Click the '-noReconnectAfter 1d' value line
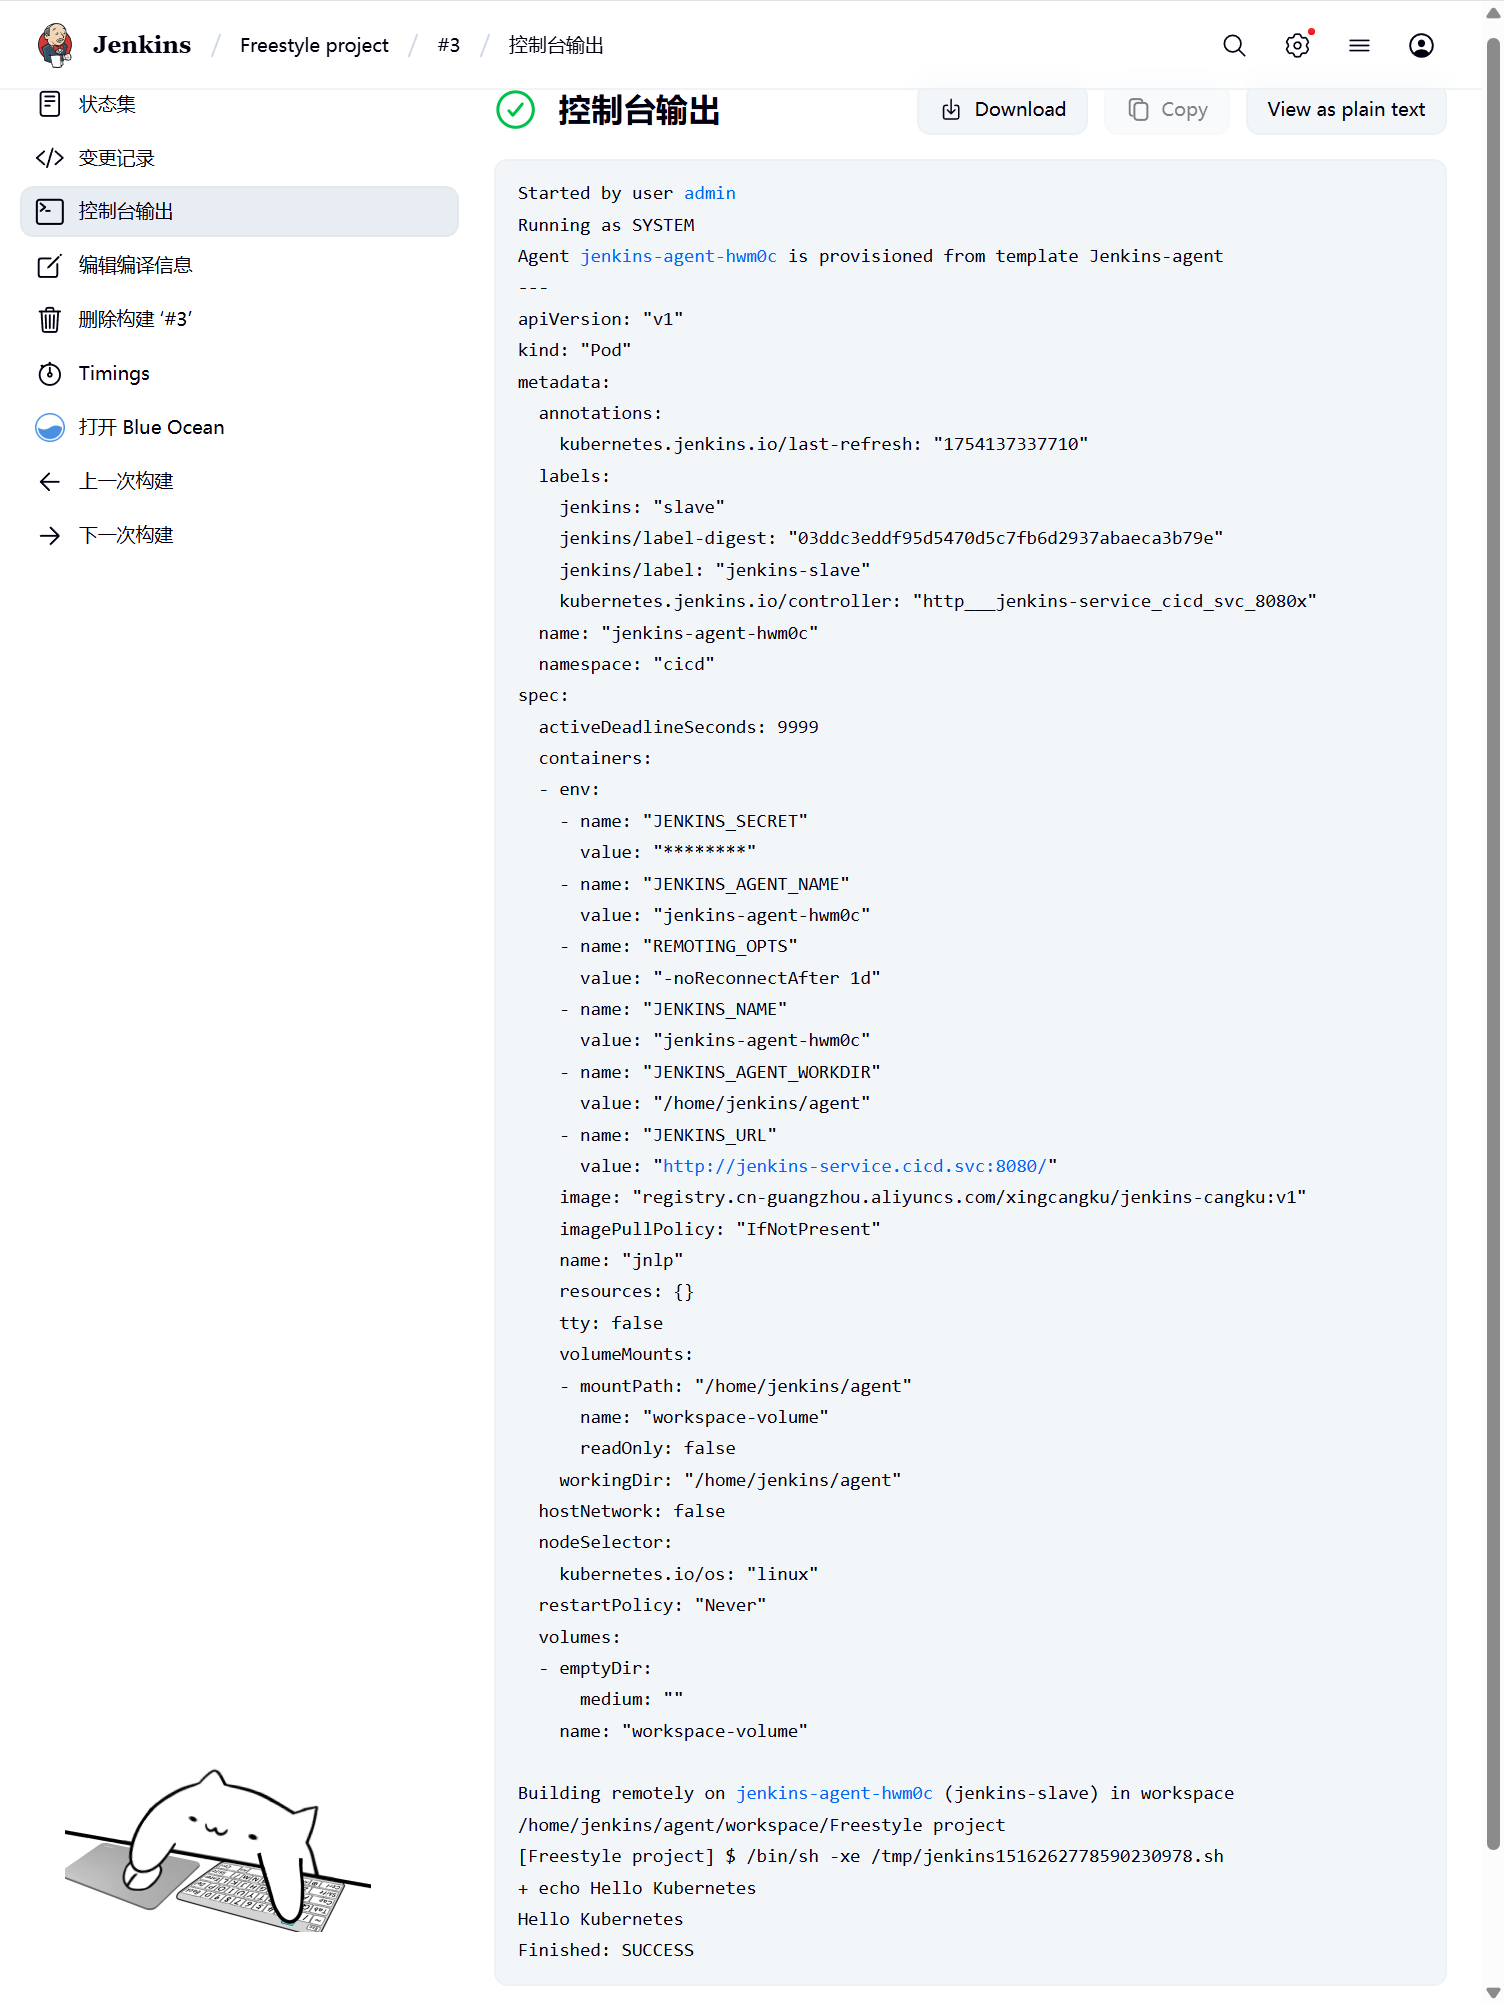Viewport: 1504px width, 2003px height. (x=731, y=978)
